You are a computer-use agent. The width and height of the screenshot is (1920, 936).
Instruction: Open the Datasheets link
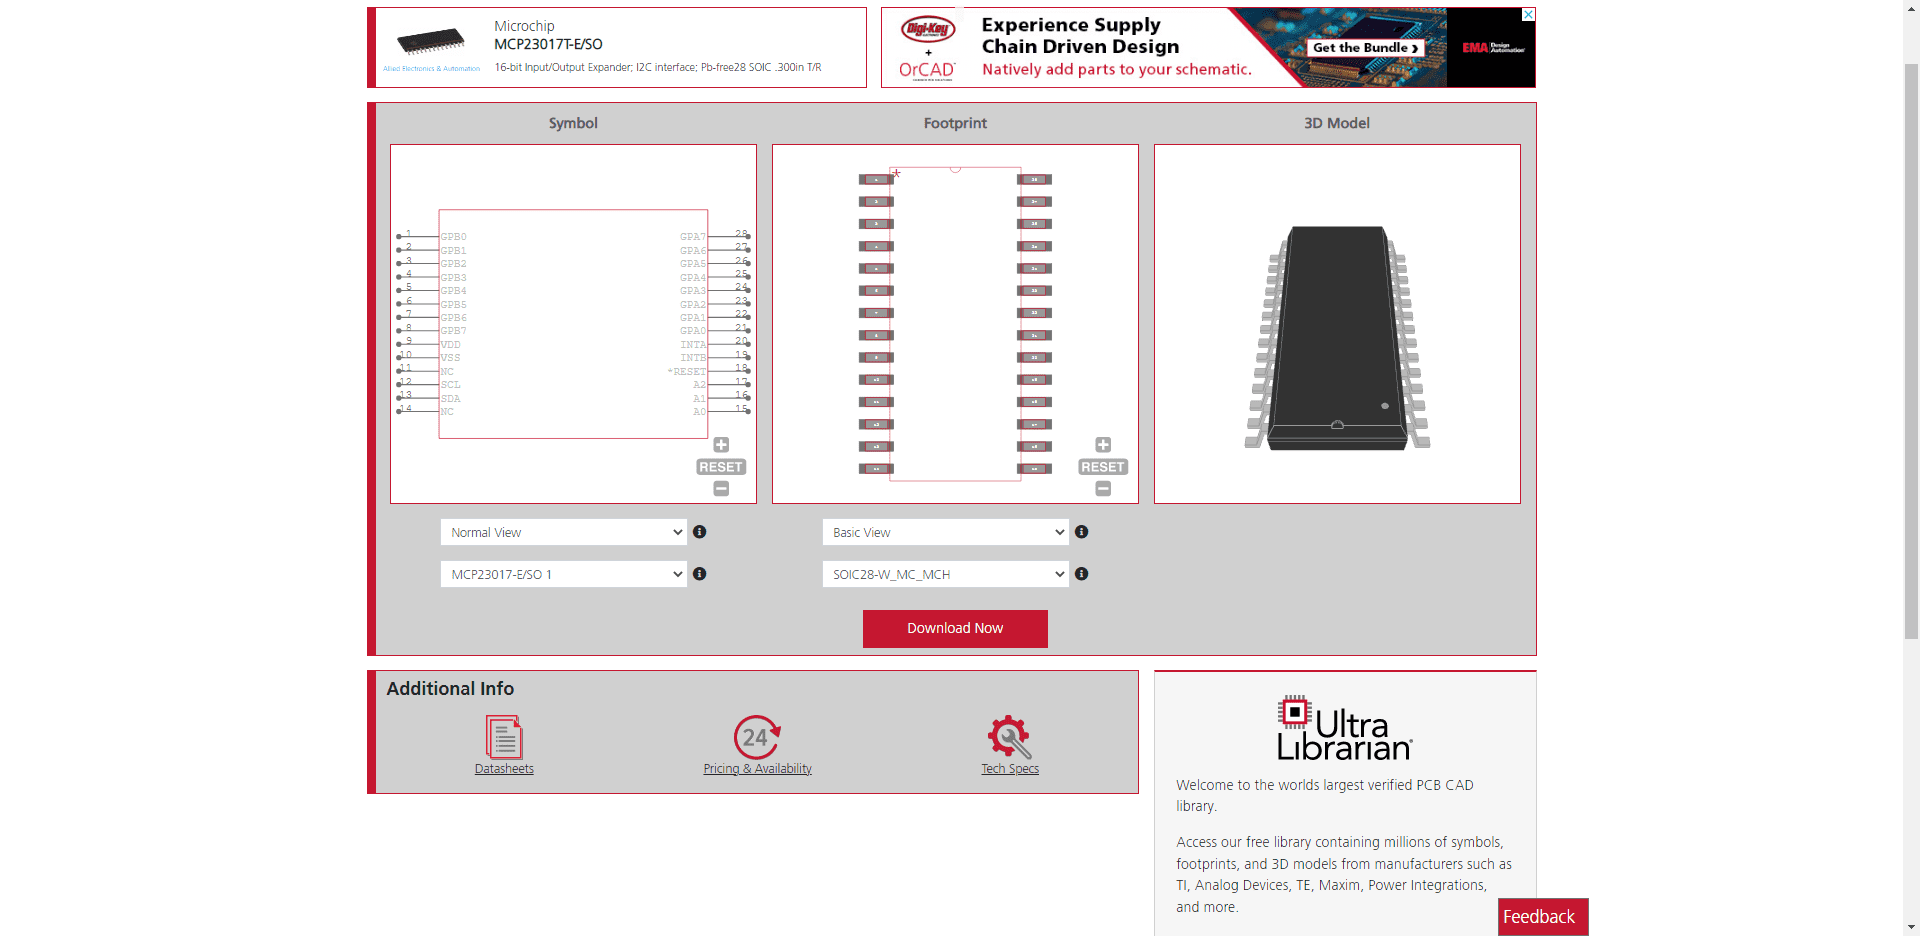[504, 769]
